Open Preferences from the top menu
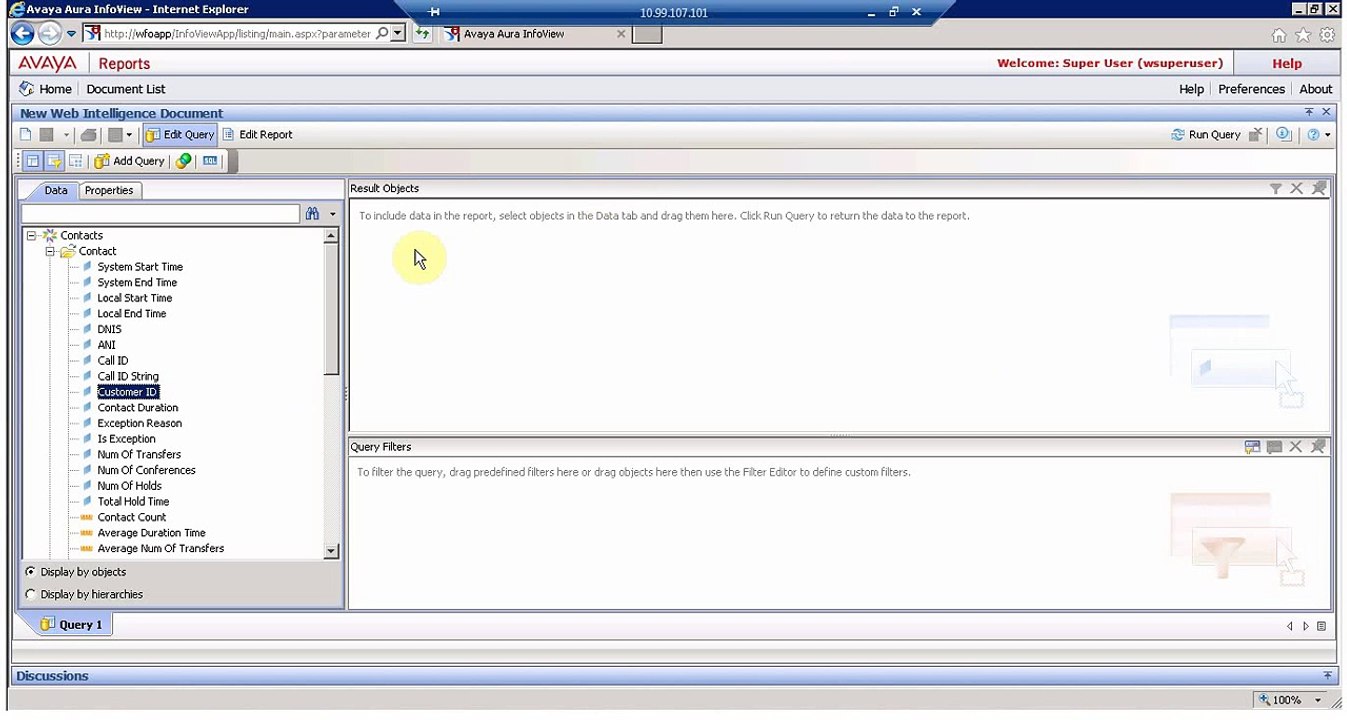Image resolution: width=1347 pixels, height=720 pixels. [x=1251, y=89]
